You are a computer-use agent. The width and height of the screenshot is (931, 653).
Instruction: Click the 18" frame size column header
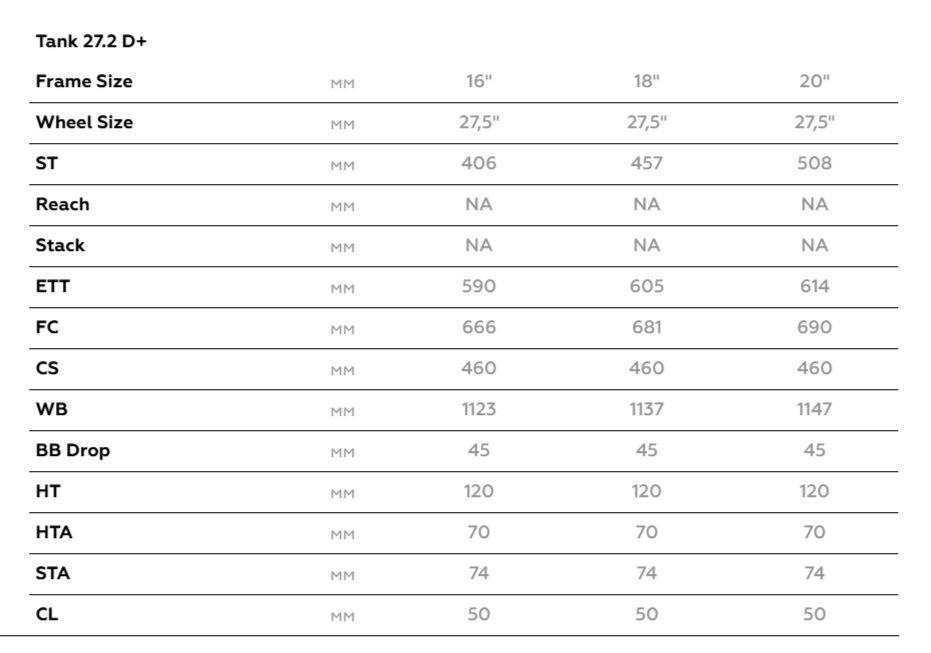[647, 81]
